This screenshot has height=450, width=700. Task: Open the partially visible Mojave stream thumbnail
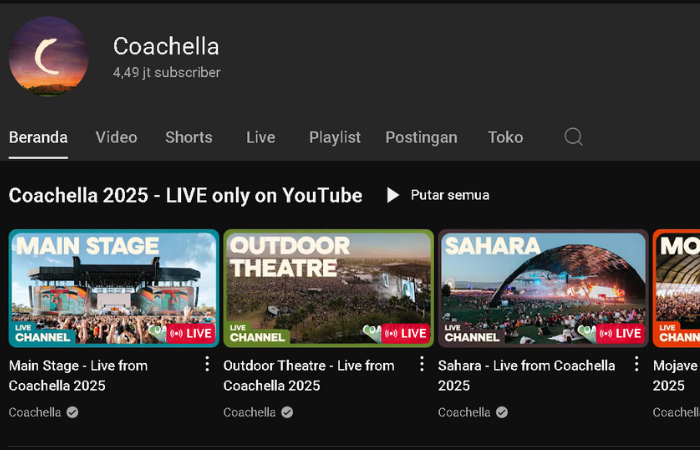(676, 288)
